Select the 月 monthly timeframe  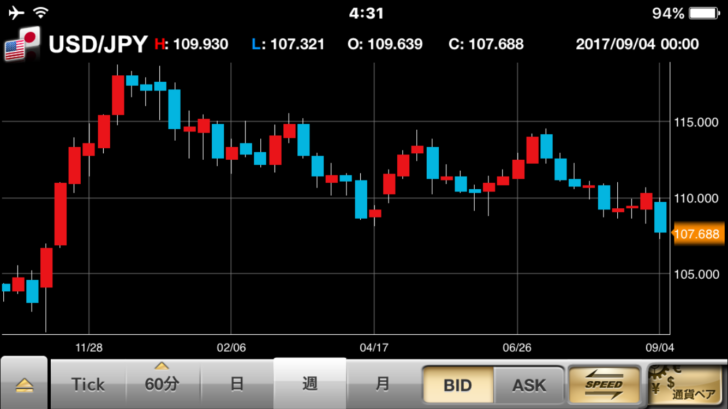383,384
